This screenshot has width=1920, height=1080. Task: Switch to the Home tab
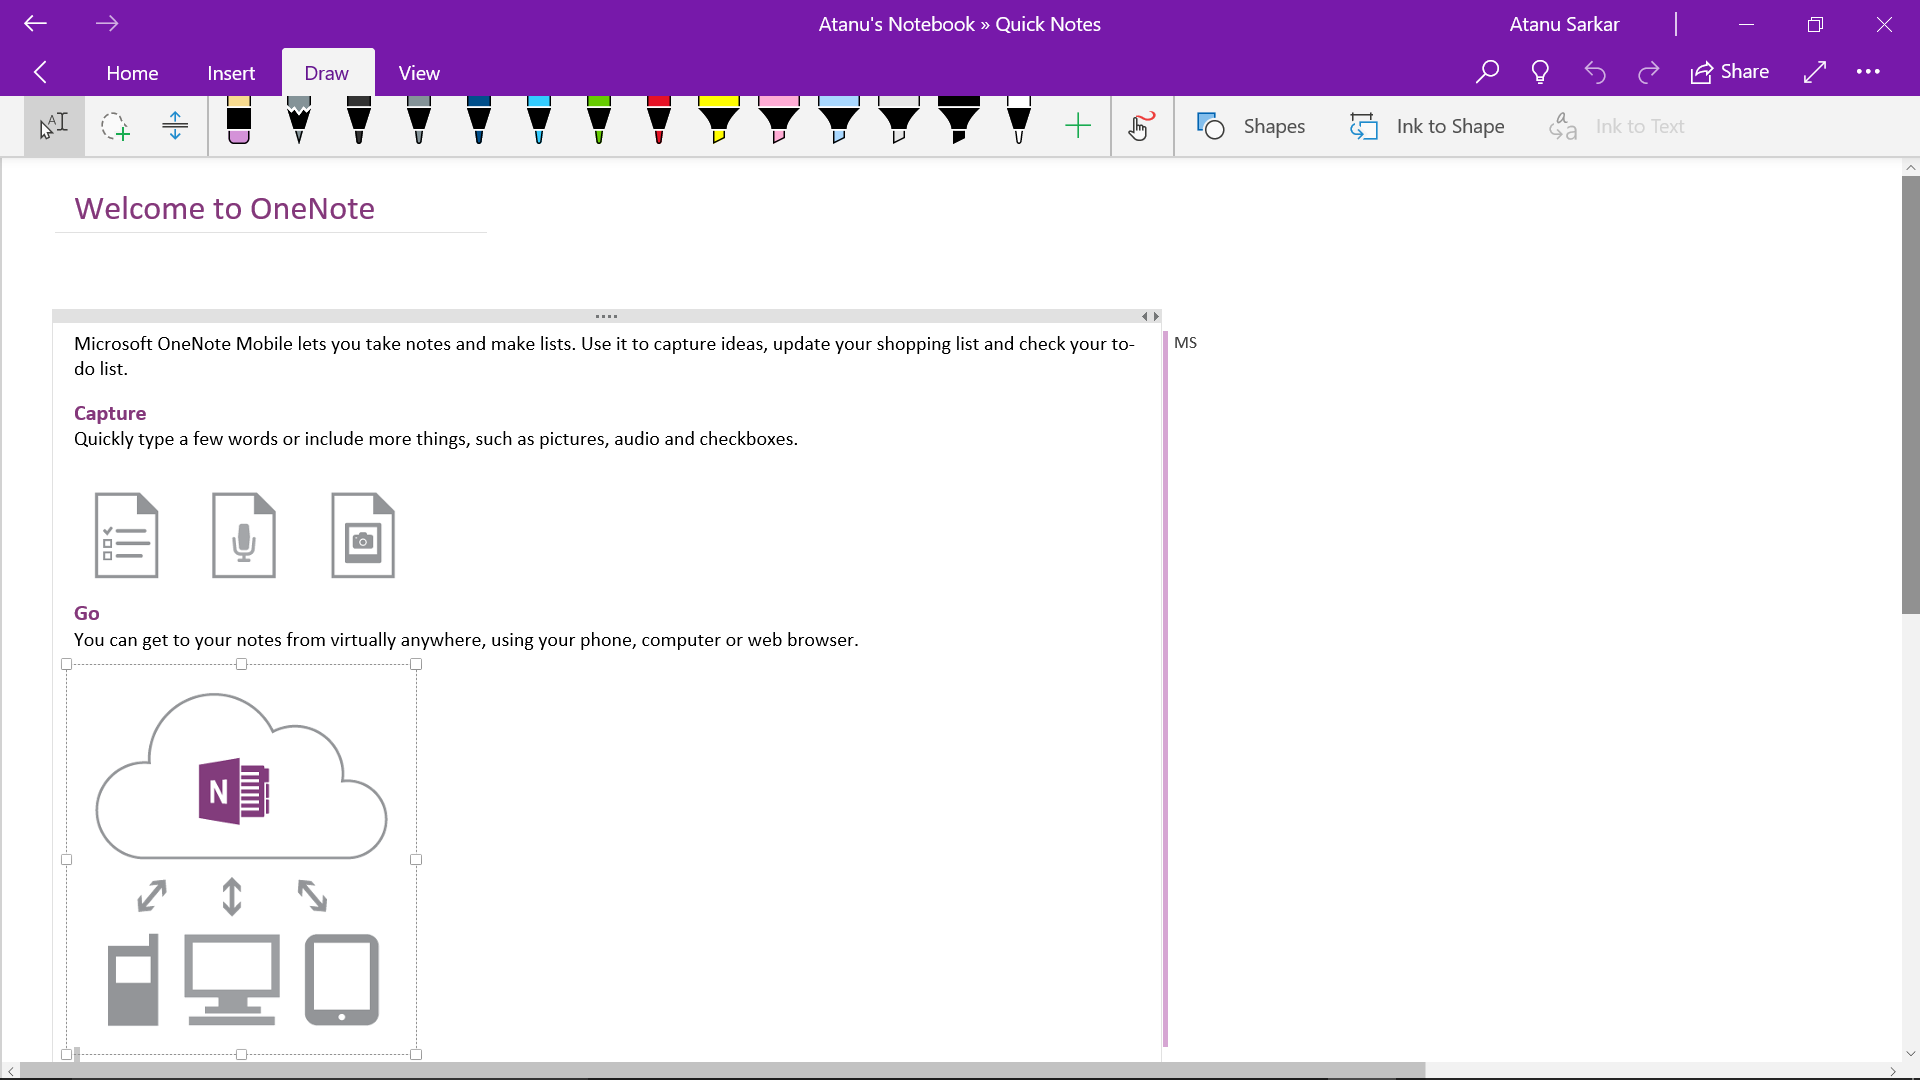point(132,73)
